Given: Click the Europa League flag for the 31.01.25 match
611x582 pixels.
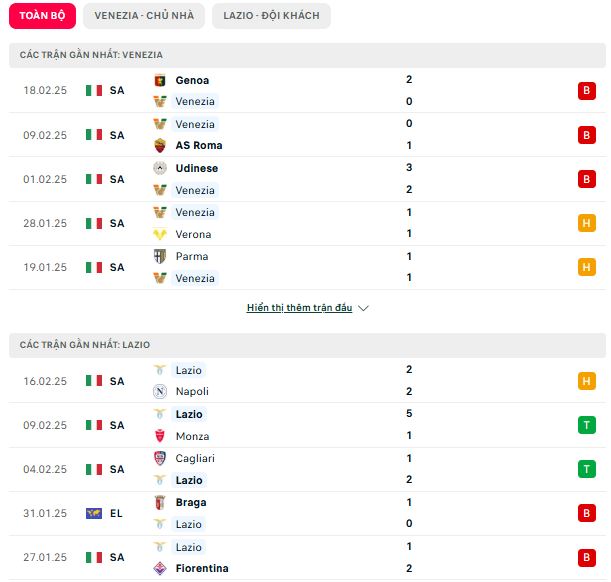Looking at the screenshot, I should coord(94,513).
